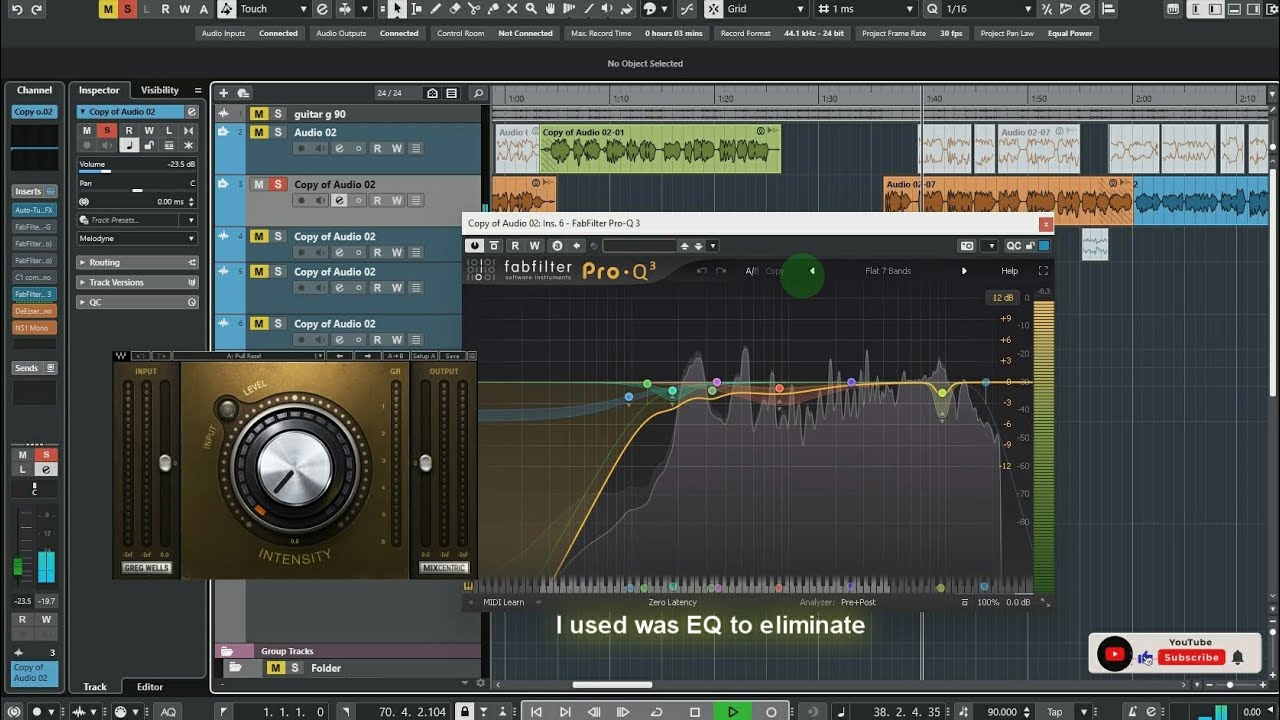
Task: Open the track search magnifier icon
Action: click(x=478, y=93)
